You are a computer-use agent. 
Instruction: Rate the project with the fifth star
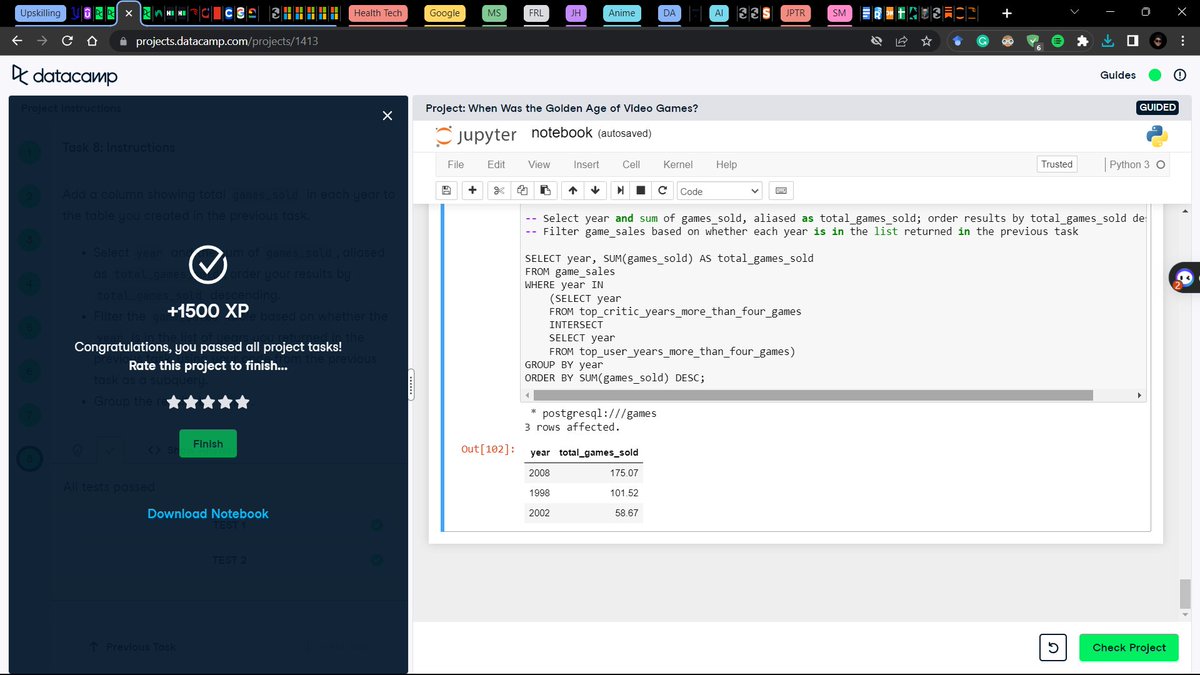(242, 402)
